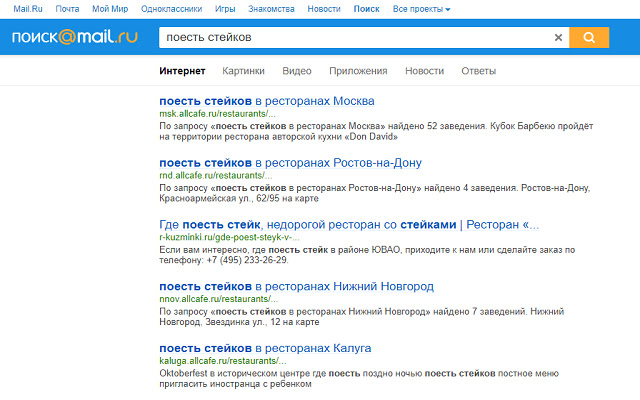The height and width of the screenshot is (400, 640).
Task: Select the Интернет search tab
Action: point(182,71)
